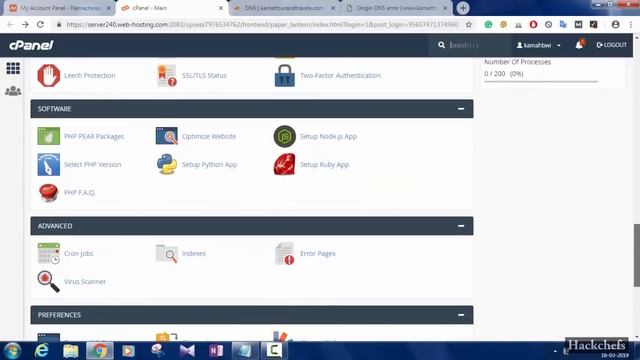Open the Virus Scanner link

click(x=85, y=282)
